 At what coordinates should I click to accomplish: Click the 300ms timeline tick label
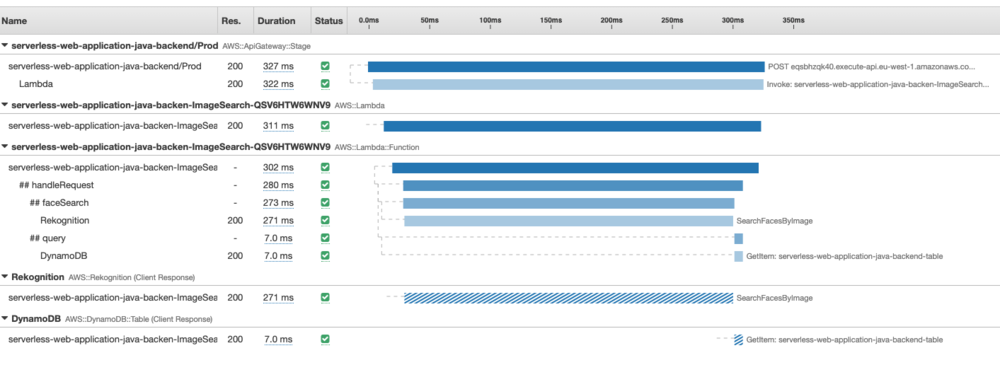coord(732,20)
